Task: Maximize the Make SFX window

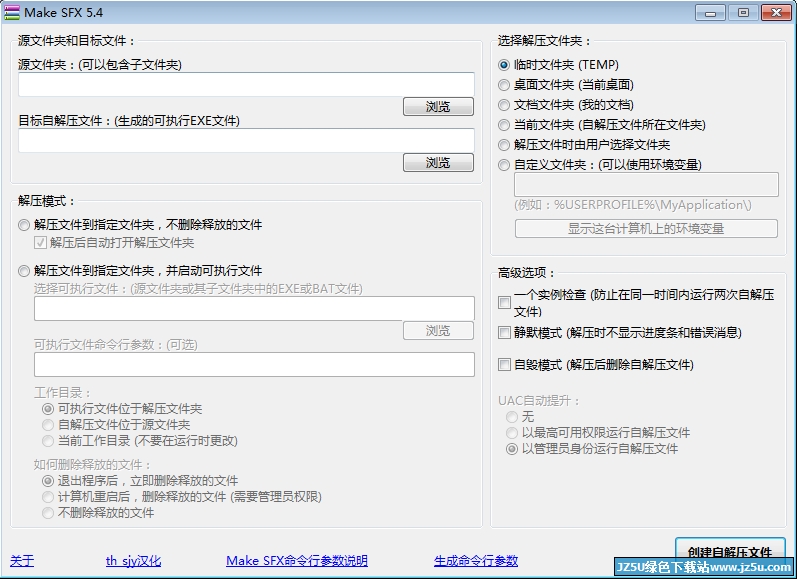Action: point(743,13)
